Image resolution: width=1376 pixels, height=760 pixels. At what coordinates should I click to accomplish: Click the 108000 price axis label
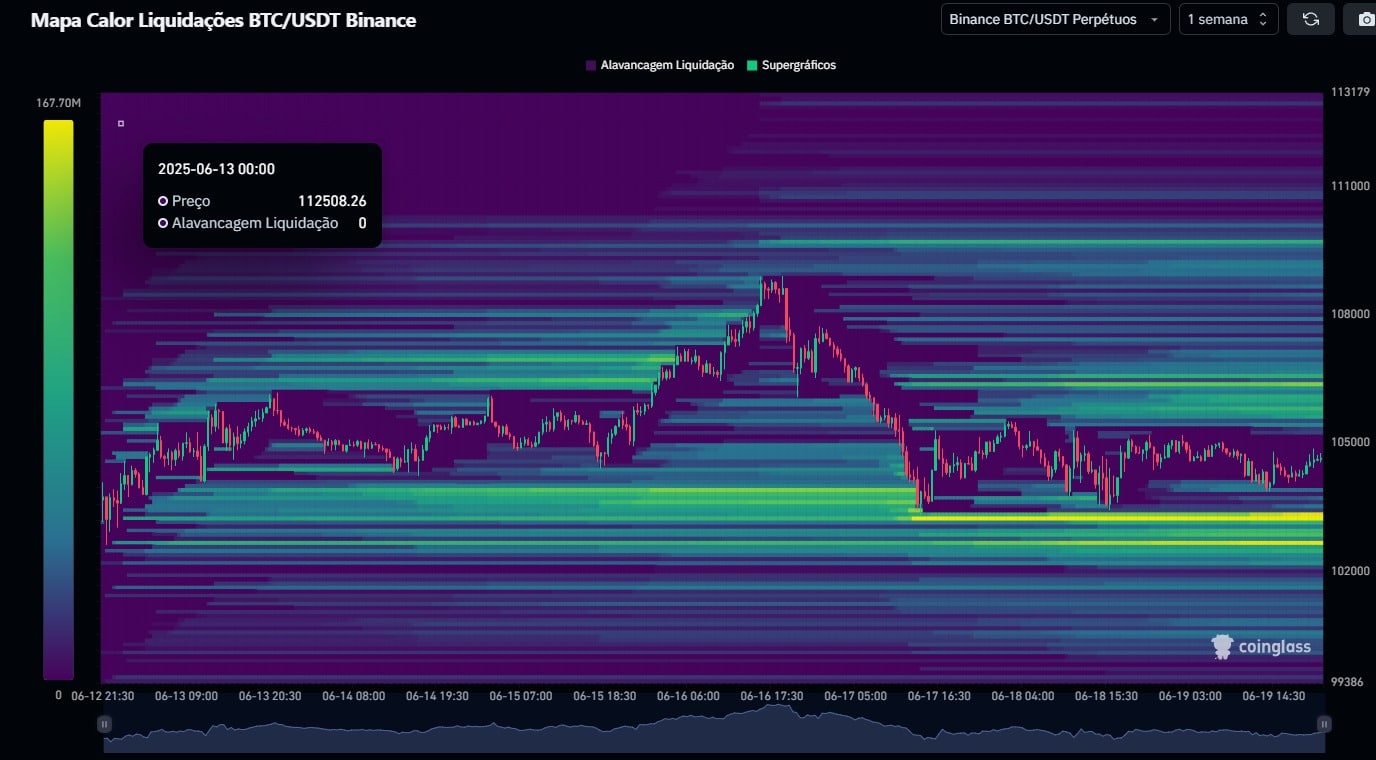1349,314
